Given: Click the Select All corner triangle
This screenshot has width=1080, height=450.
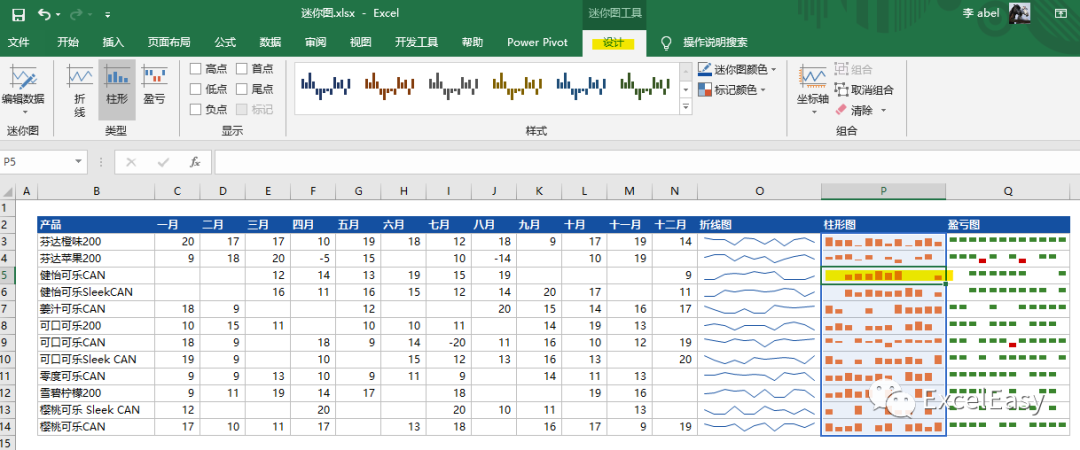Looking at the screenshot, I should tap(7, 191).
